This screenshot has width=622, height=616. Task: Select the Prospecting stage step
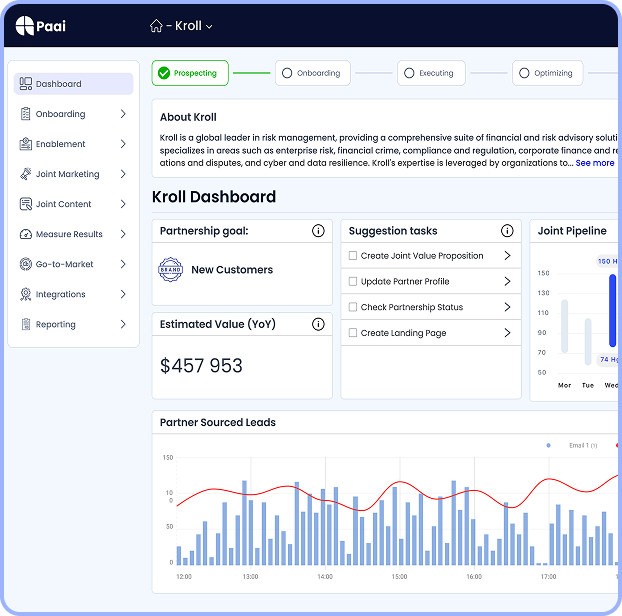tap(190, 73)
